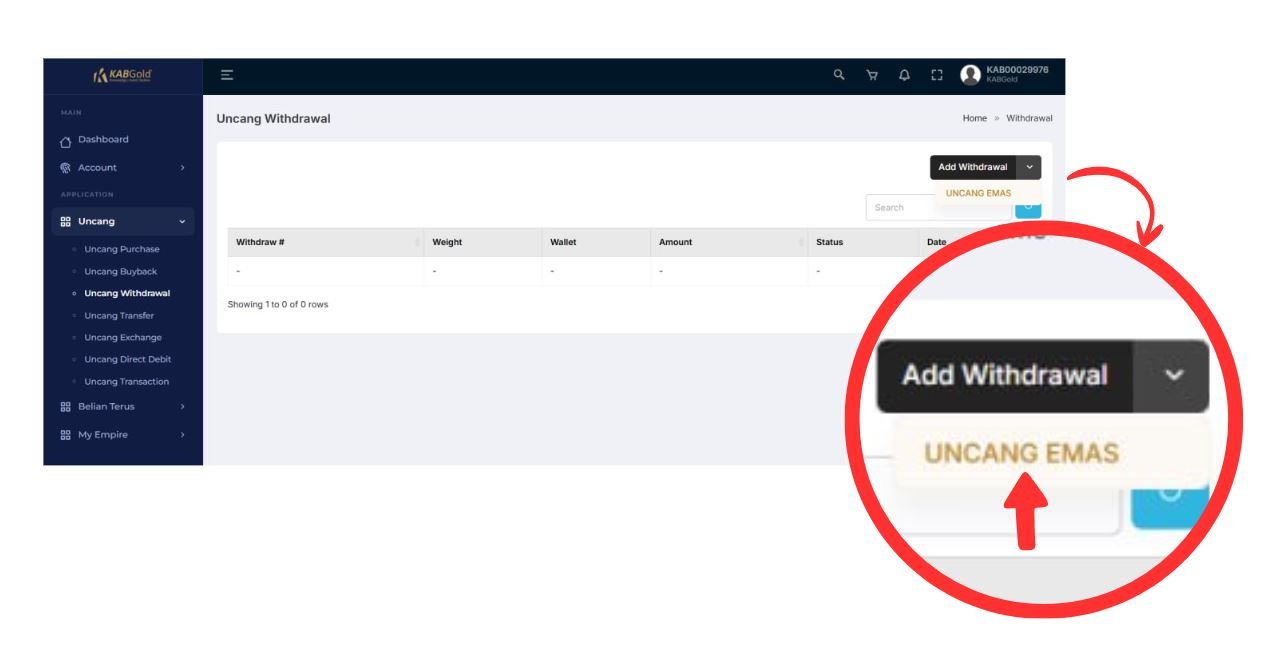The image size is (1266, 664).
Task: Open Uncang Direct Debit in the sidebar
Action: coord(128,359)
